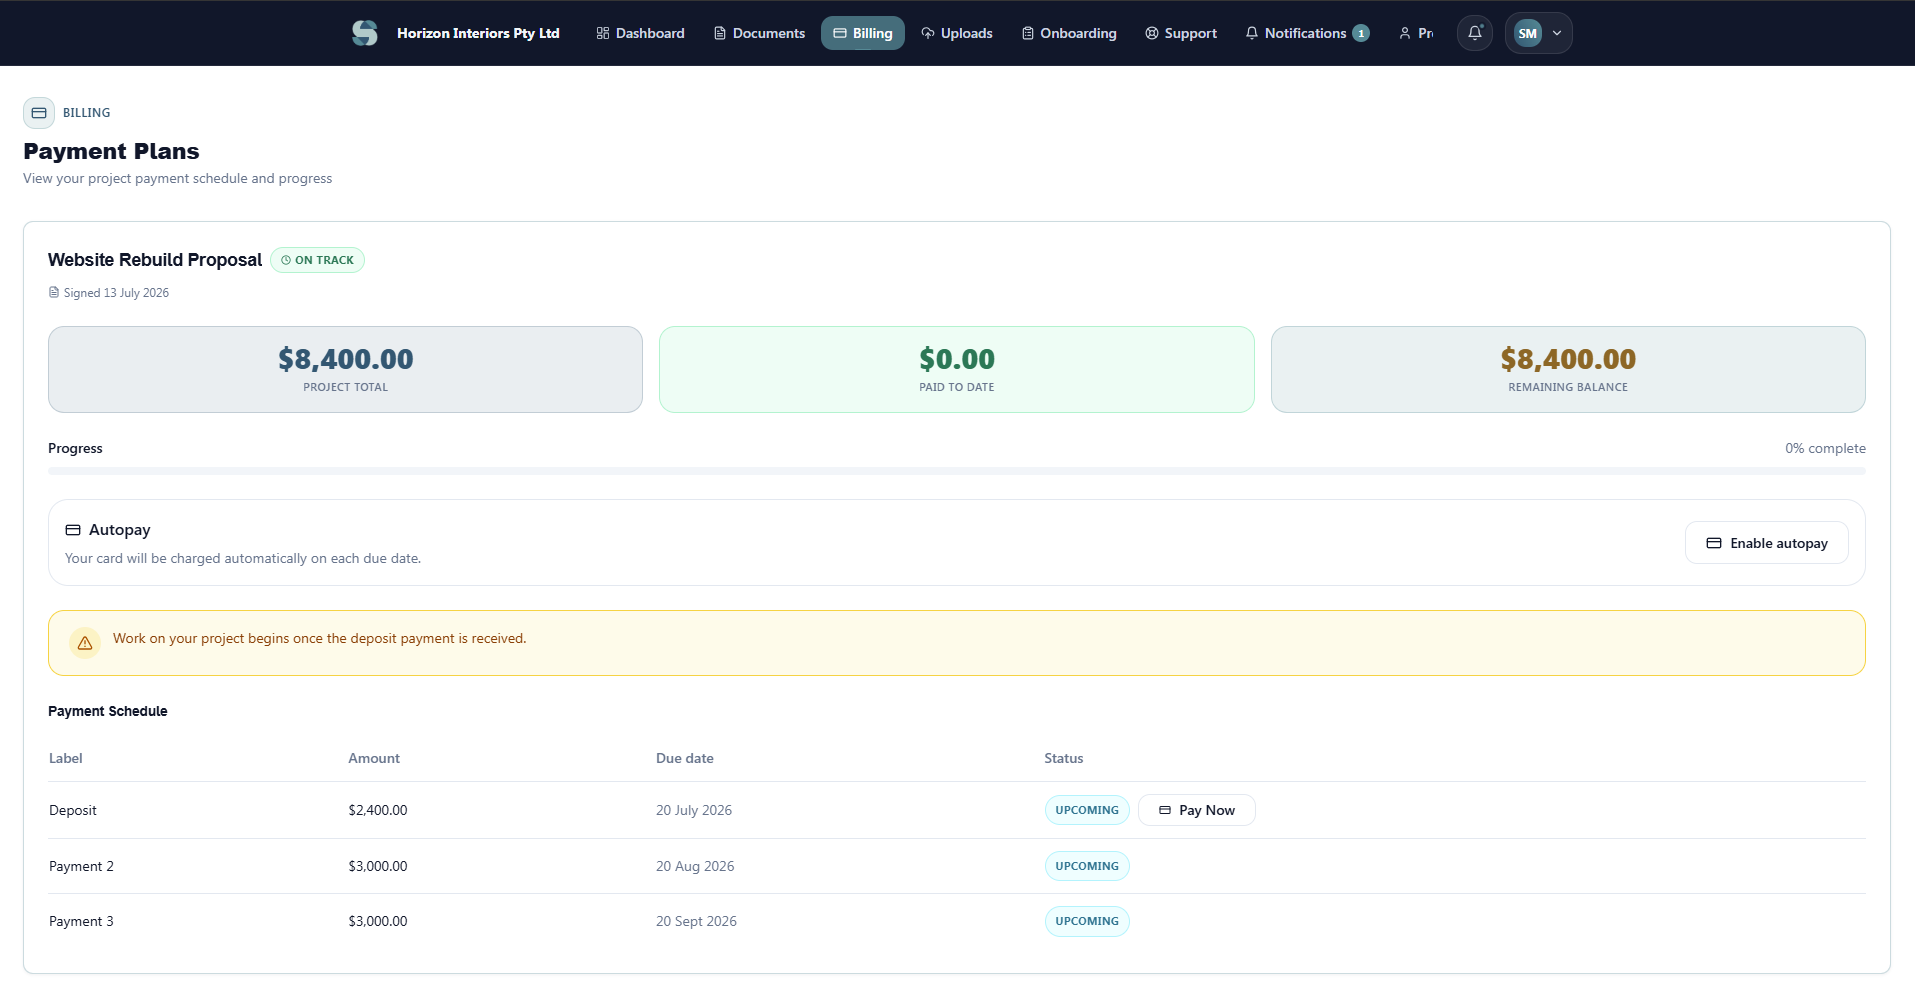Open the partially visible profile nav item

click(x=1416, y=33)
